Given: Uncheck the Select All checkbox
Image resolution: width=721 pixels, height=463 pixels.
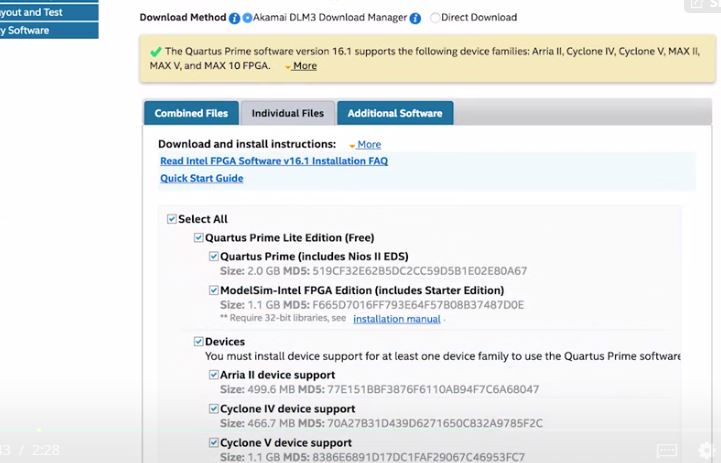Looking at the screenshot, I should (172, 219).
